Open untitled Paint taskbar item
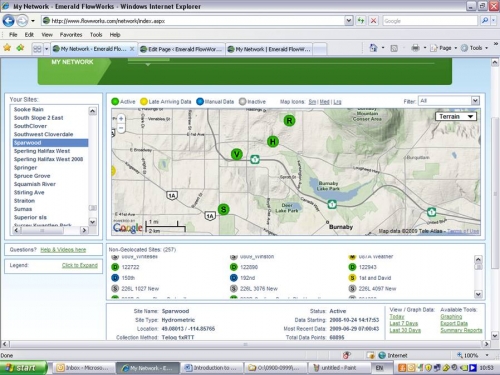Viewport: 500px width, 375px height. tap(339, 368)
